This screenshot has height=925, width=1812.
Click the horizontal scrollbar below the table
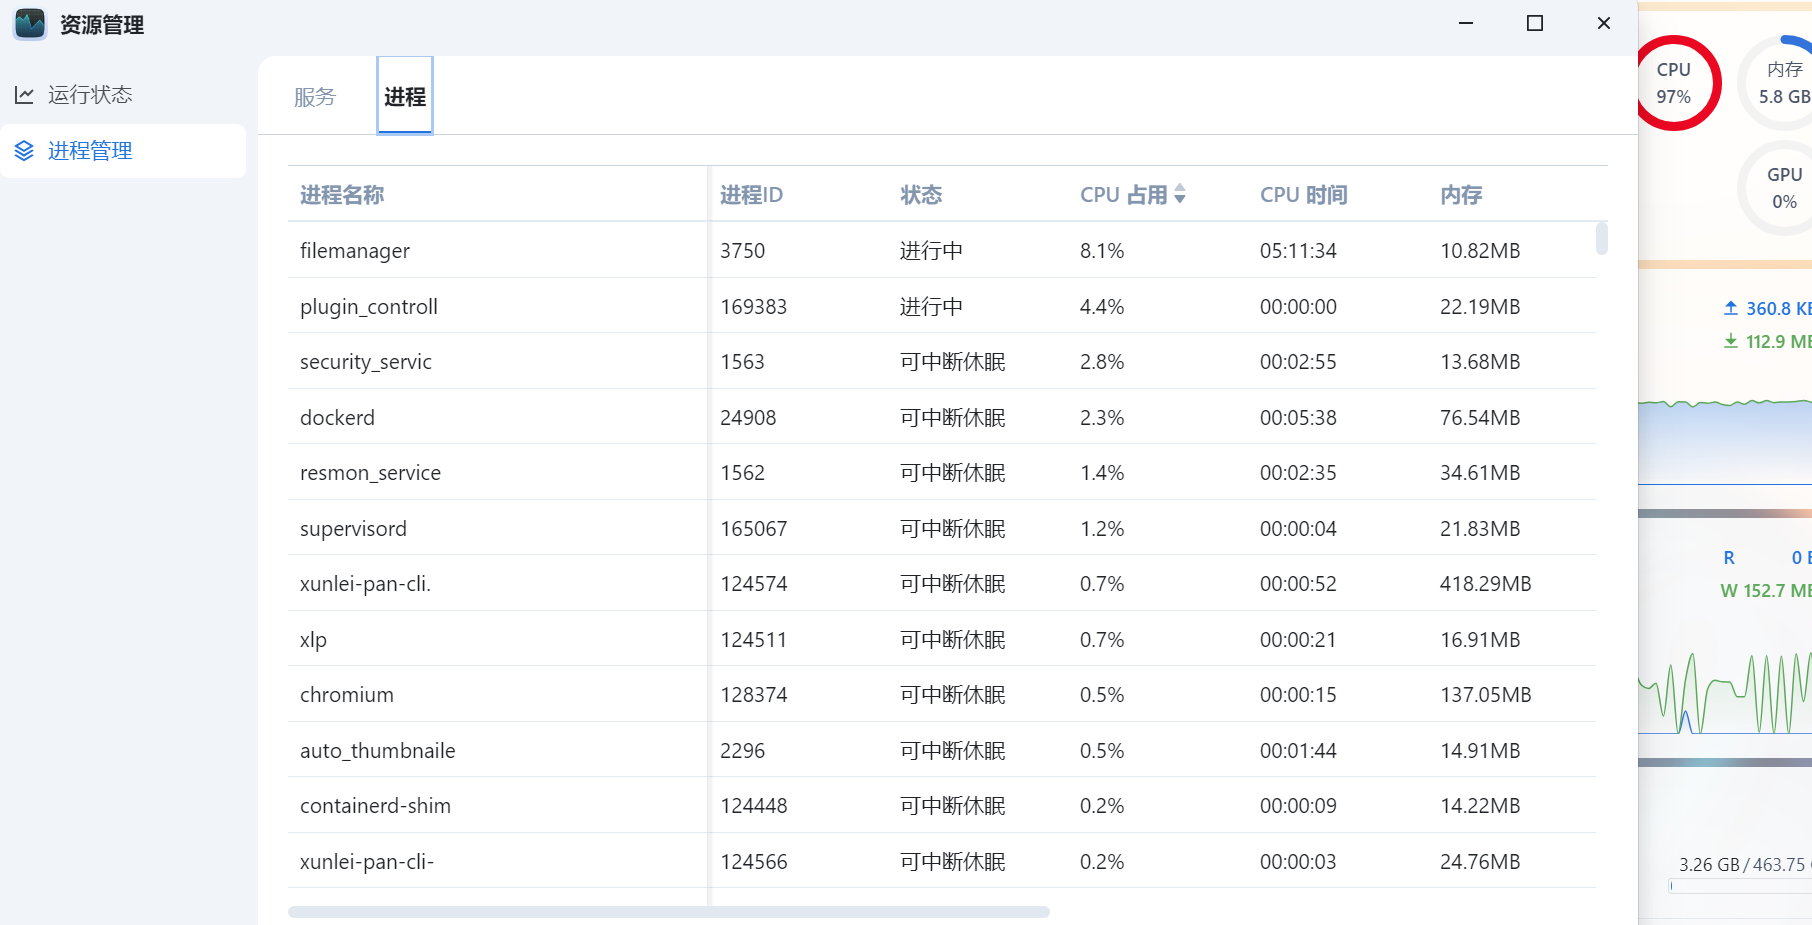click(668, 912)
